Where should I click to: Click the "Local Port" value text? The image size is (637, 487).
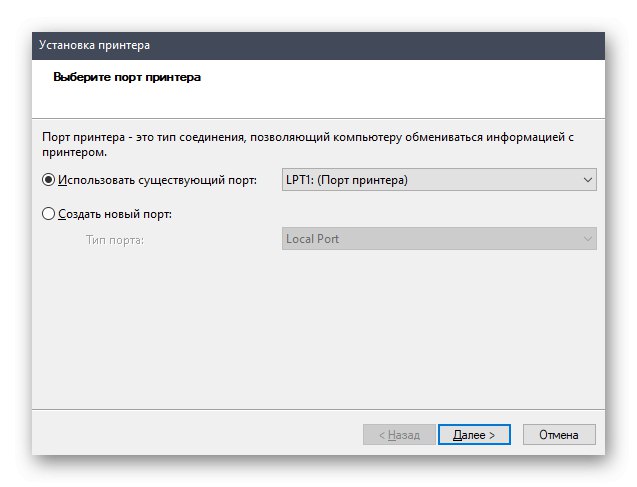pos(314,239)
